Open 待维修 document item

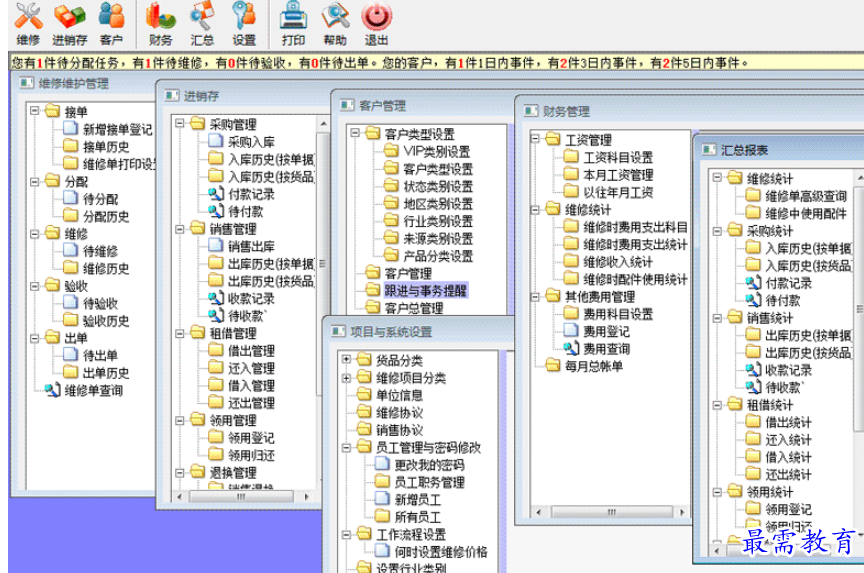[x=90, y=251]
